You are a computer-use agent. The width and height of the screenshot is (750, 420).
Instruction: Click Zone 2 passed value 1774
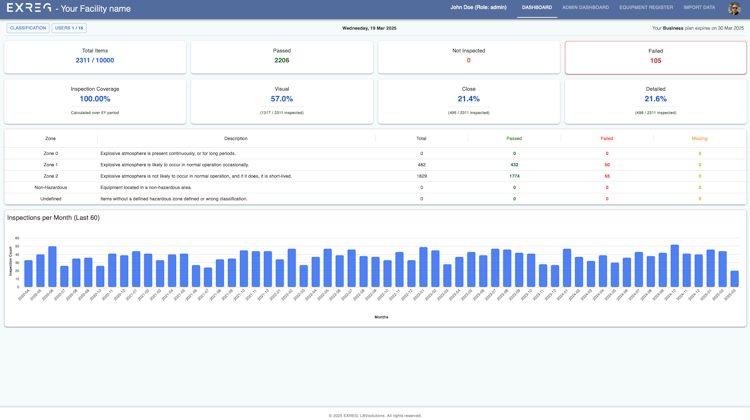pyautogui.click(x=514, y=176)
